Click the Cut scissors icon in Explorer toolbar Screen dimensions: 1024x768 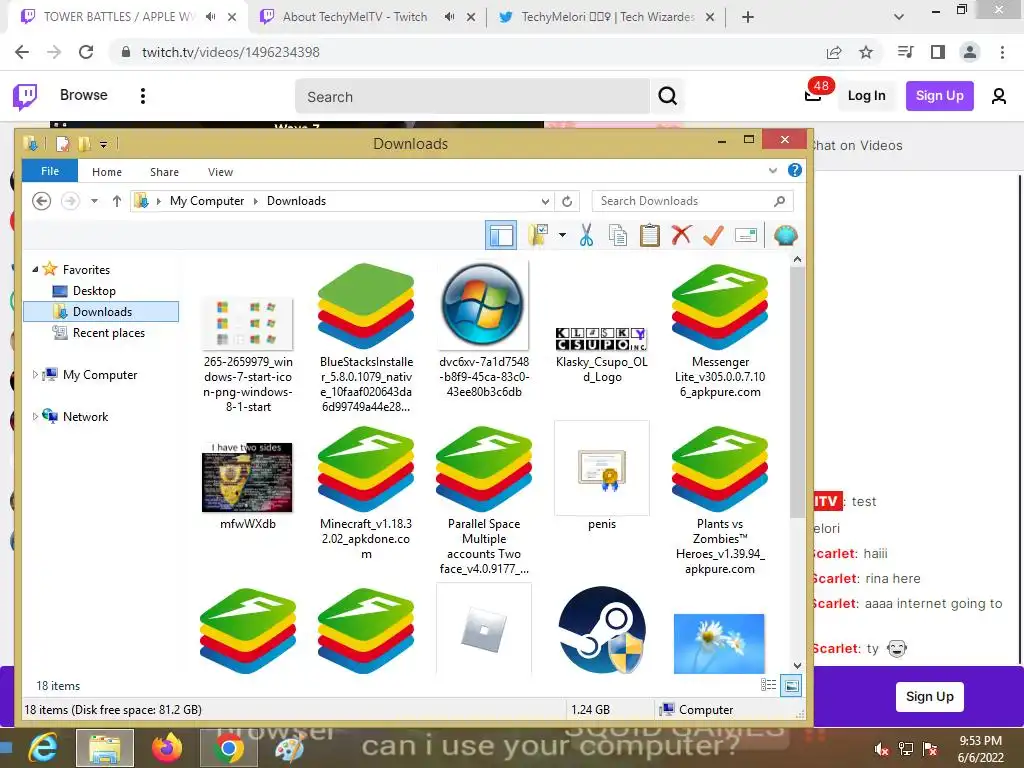tap(586, 235)
